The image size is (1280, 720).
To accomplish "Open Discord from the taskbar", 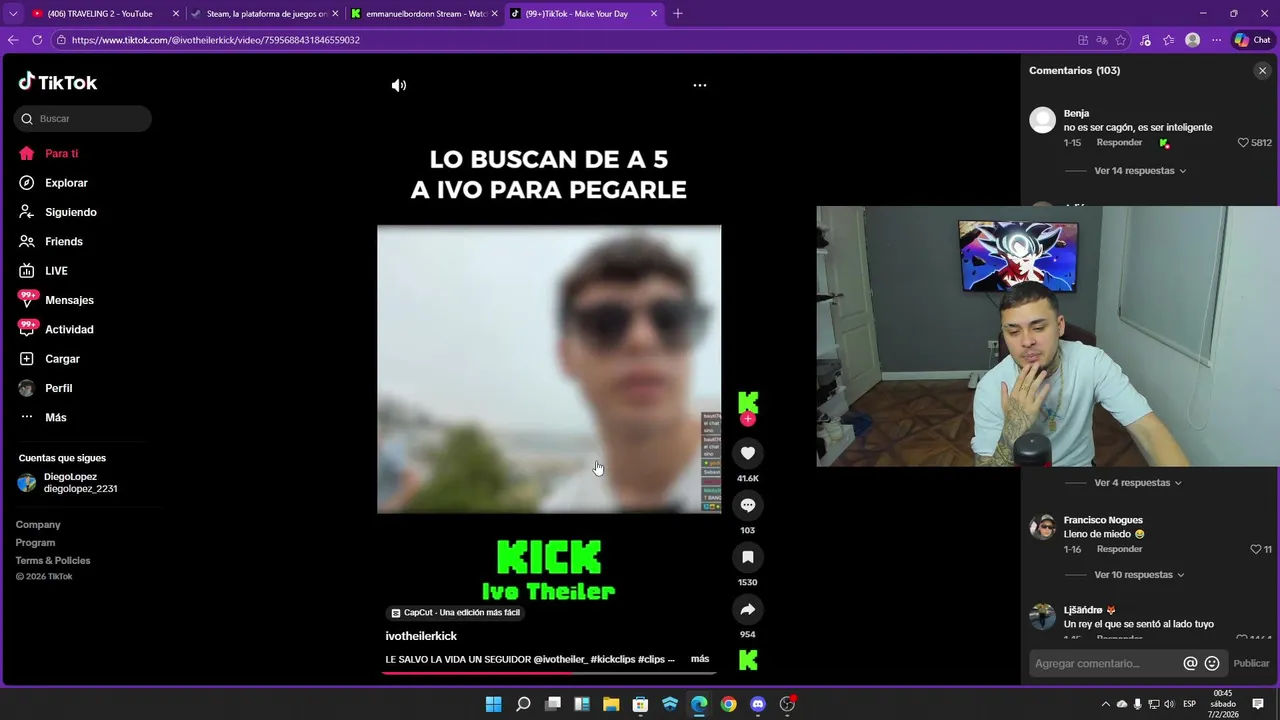I will 758,704.
